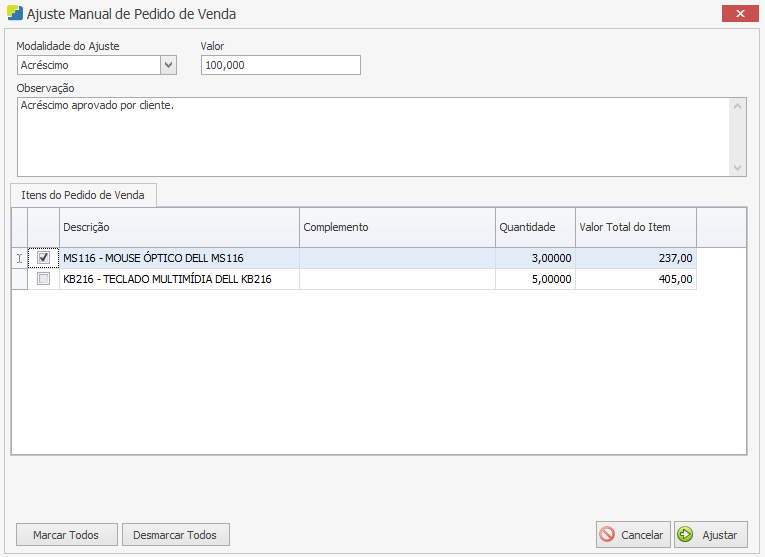Screen dimensions: 765x557
Task: Uncheck the MS116 mouse item checkbox
Action: point(43,258)
